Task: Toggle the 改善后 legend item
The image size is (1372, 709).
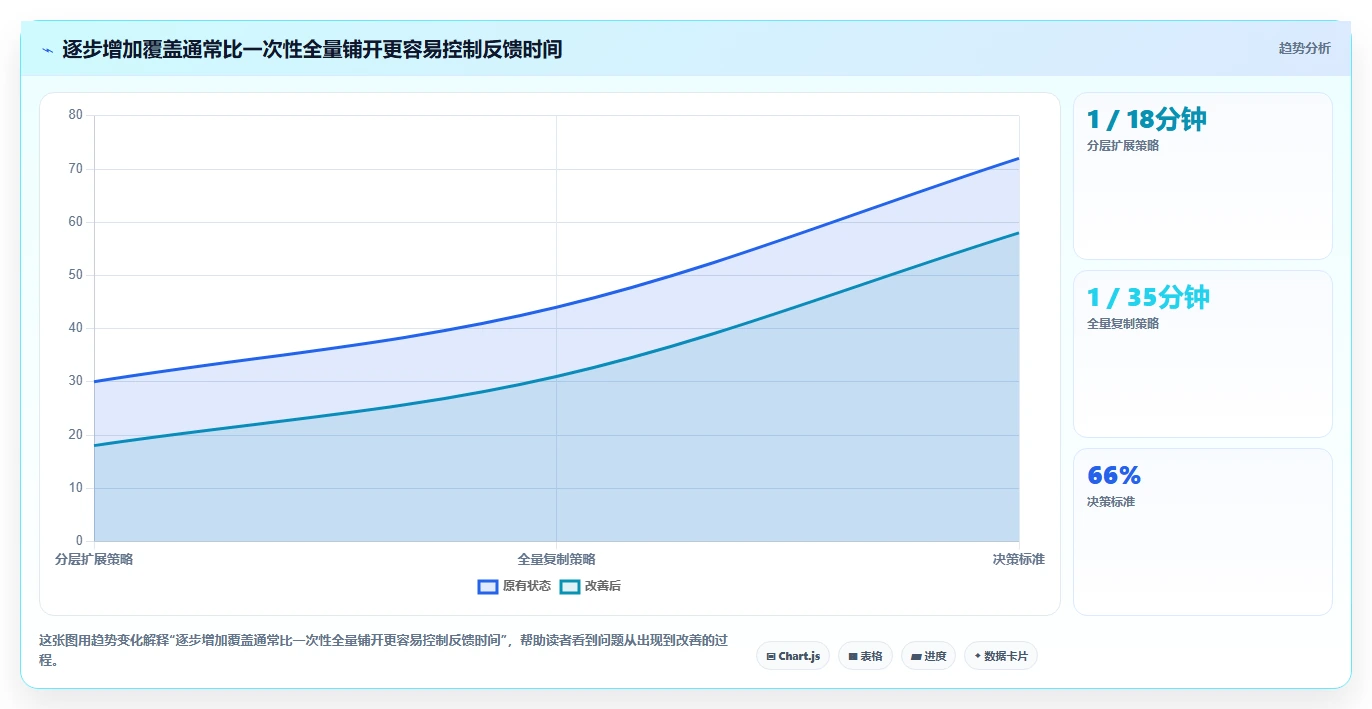Action: (x=590, y=586)
